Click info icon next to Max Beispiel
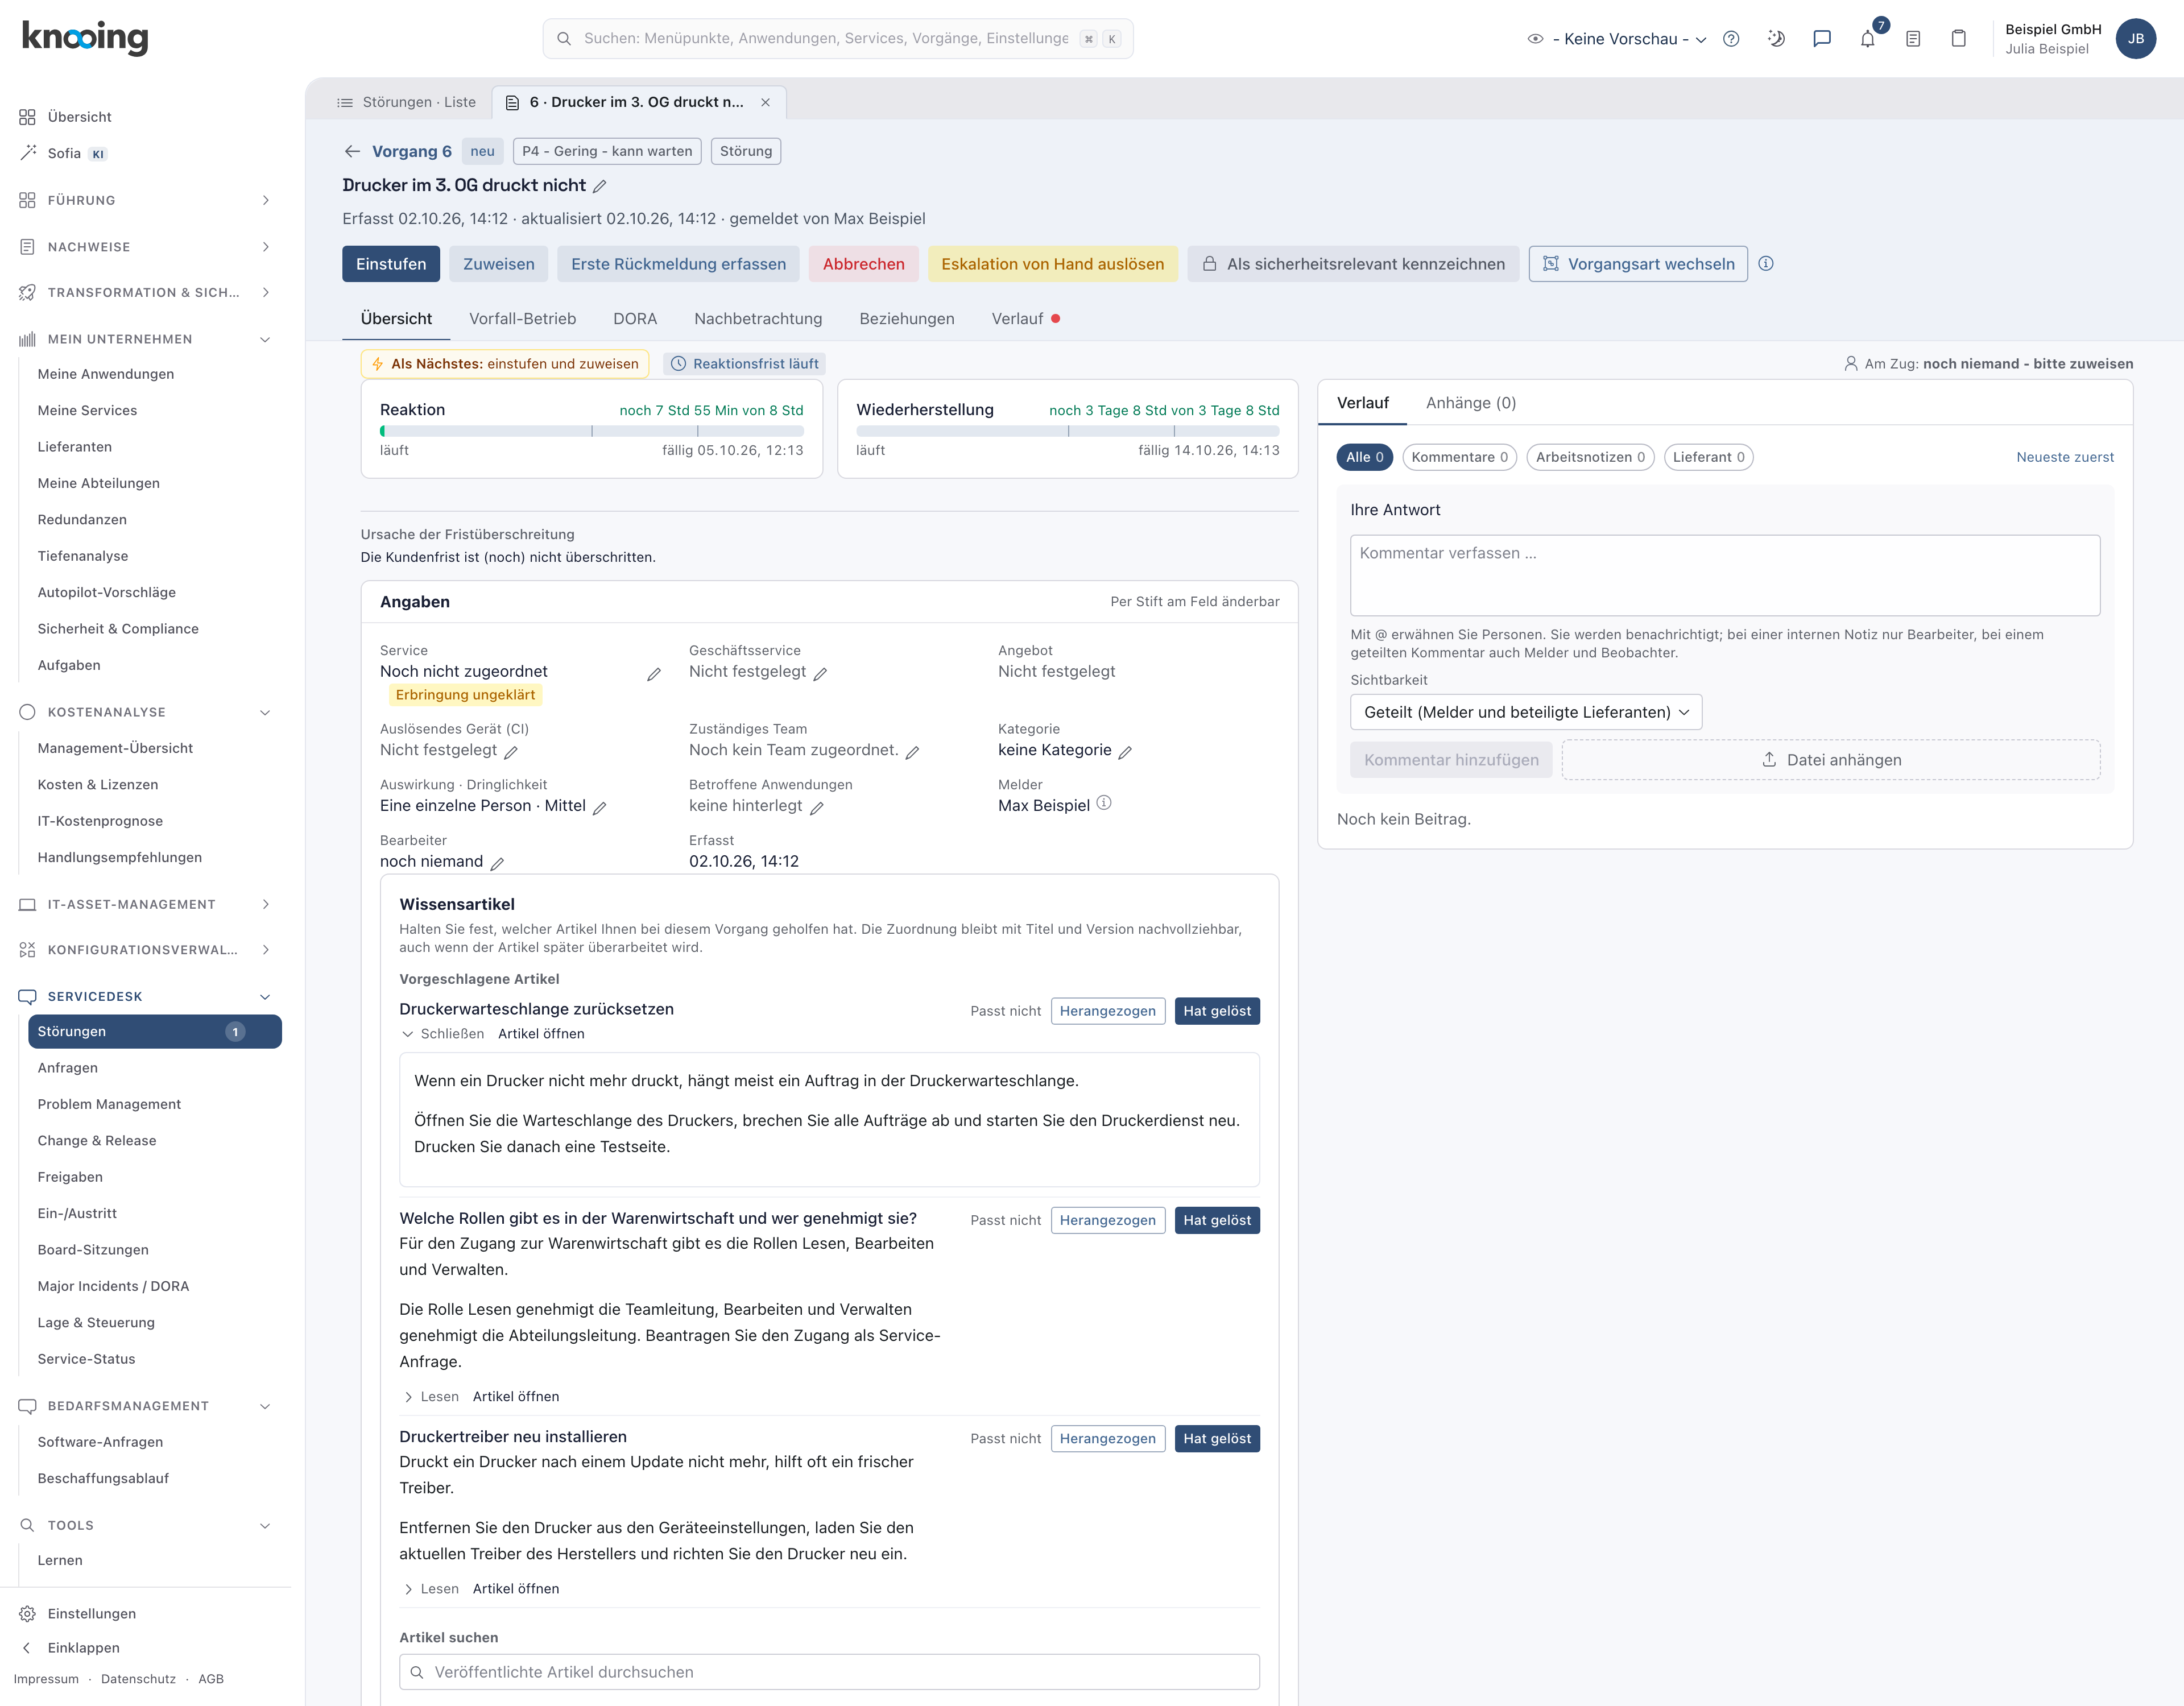Image resolution: width=2184 pixels, height=1706 pixels. 1104,803
